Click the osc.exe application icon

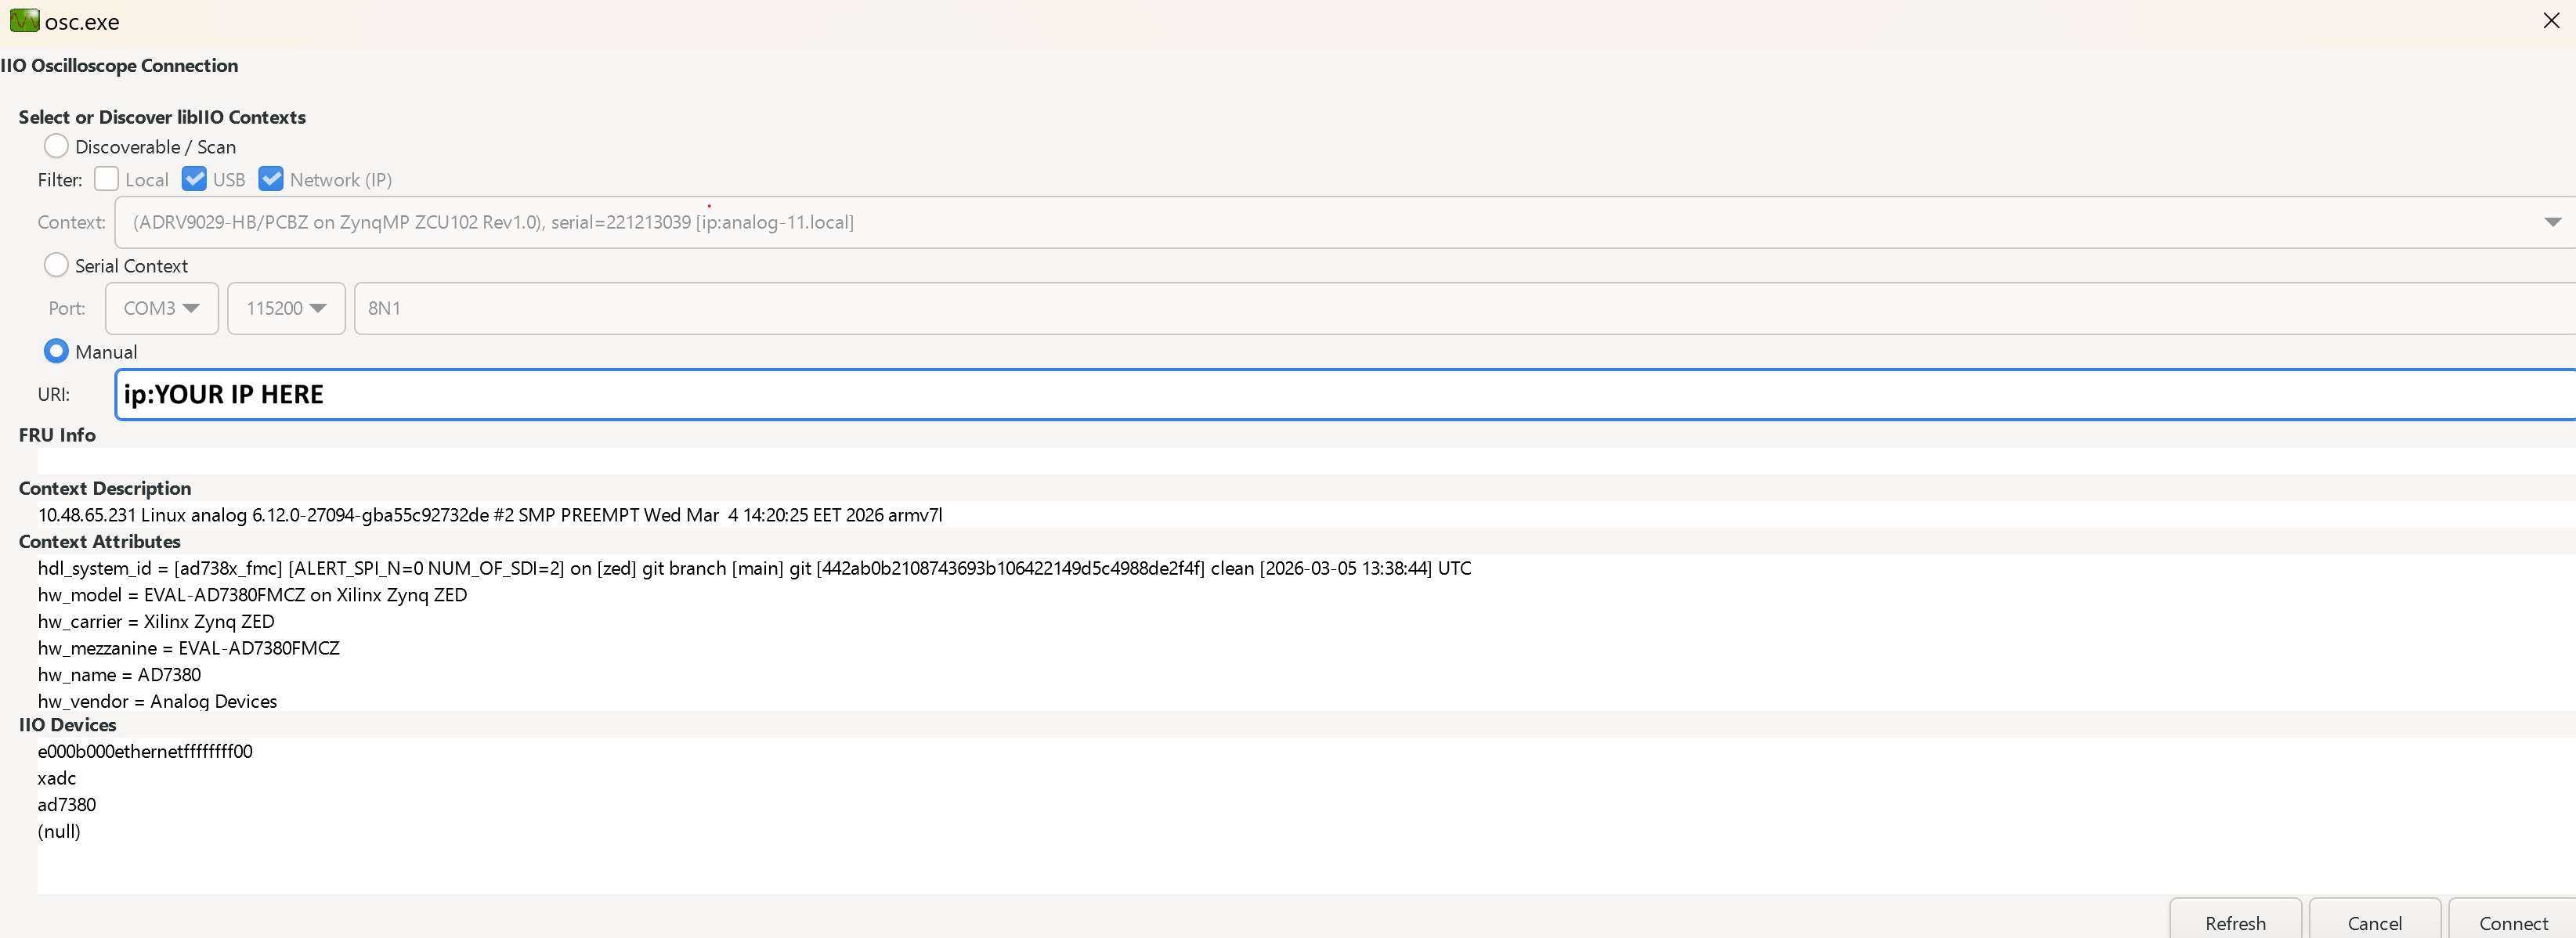tap(25, 20)
